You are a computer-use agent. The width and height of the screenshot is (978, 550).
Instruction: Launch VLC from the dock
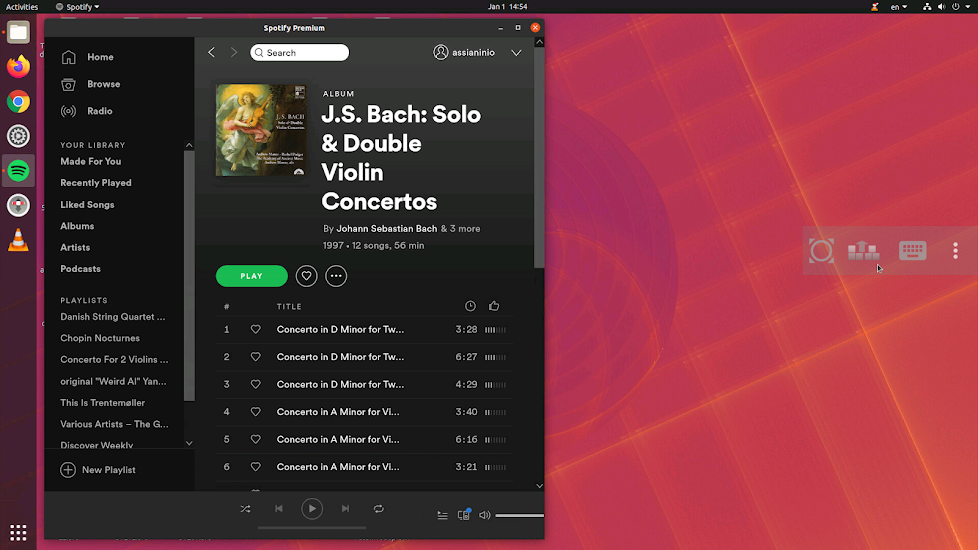pos(18,239)
